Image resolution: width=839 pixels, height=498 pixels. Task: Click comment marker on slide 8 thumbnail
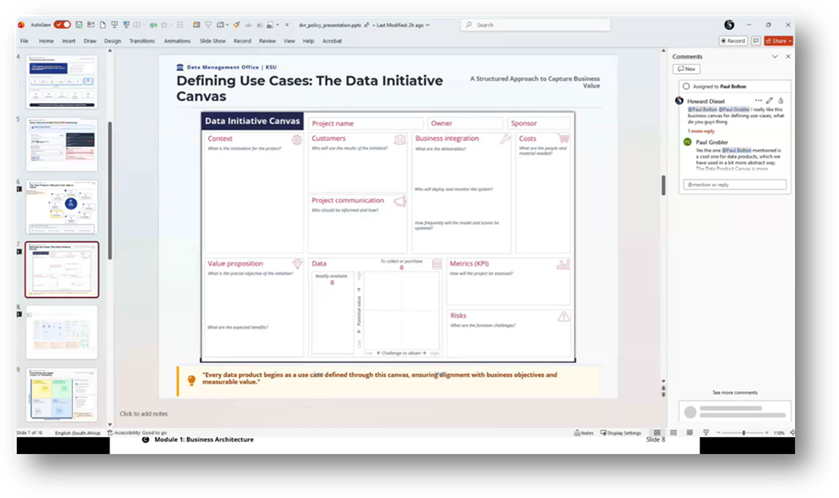[x=19, y=314]
